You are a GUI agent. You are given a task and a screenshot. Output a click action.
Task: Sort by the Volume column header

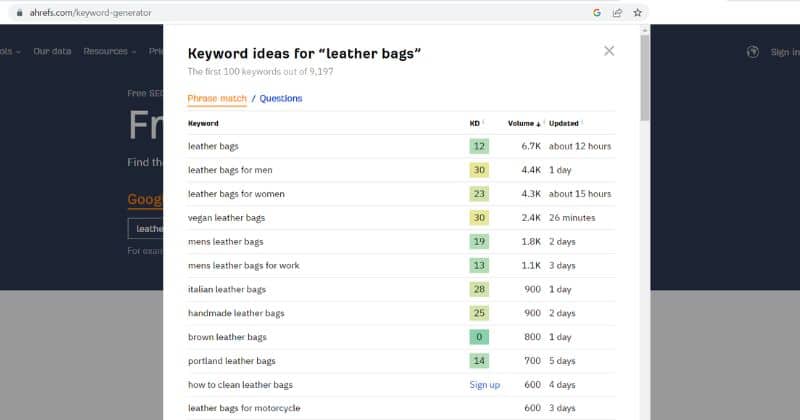(x=524, y=123)
